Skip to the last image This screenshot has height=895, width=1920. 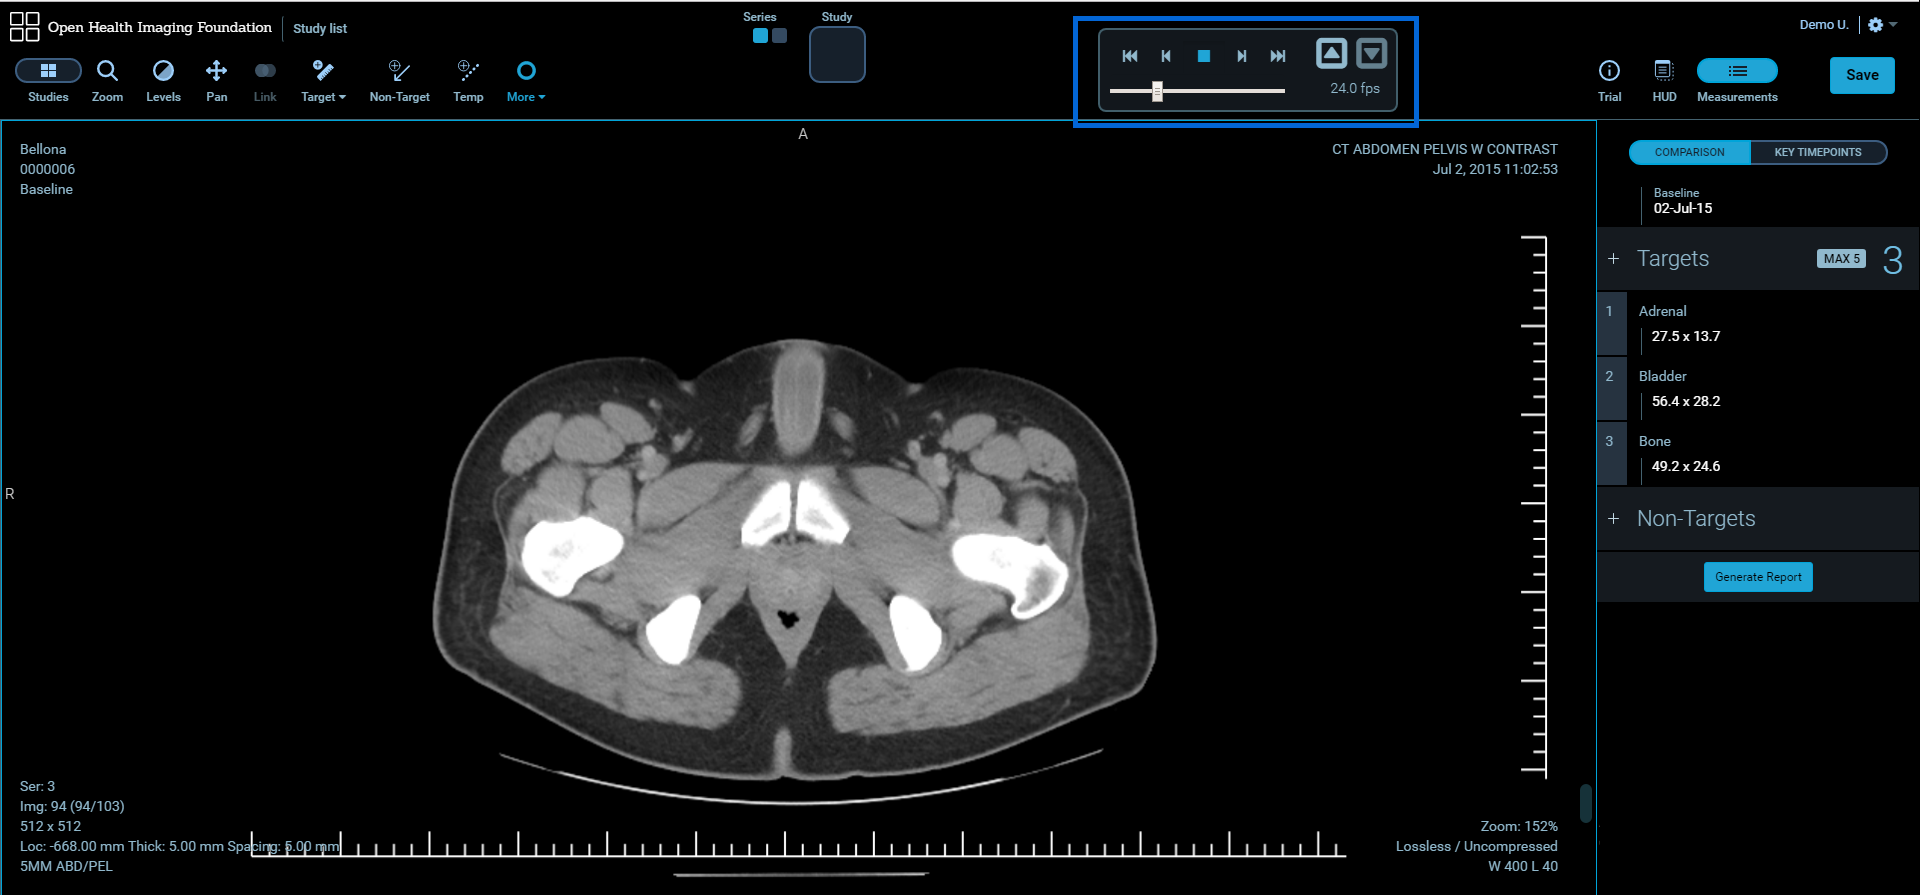[x=1278, y=56]
